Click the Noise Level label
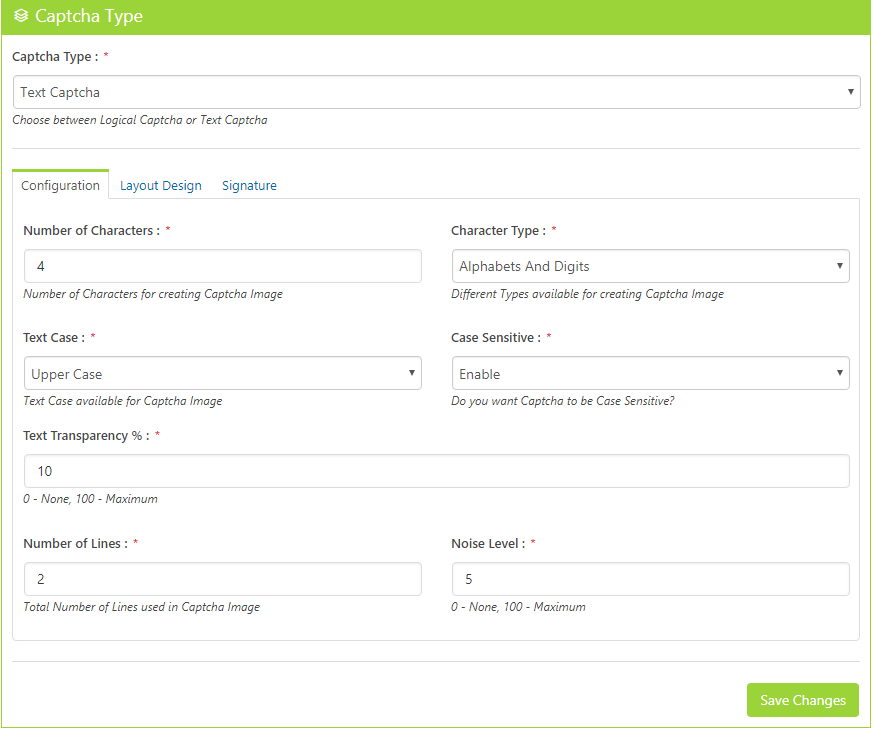Image resolution: width=873 pixels, height=729 pixels. (x=488, y=543)
